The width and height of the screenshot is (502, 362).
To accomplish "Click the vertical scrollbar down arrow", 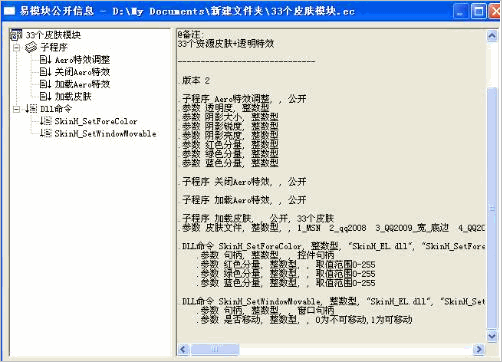I will (x=492, y=335).
